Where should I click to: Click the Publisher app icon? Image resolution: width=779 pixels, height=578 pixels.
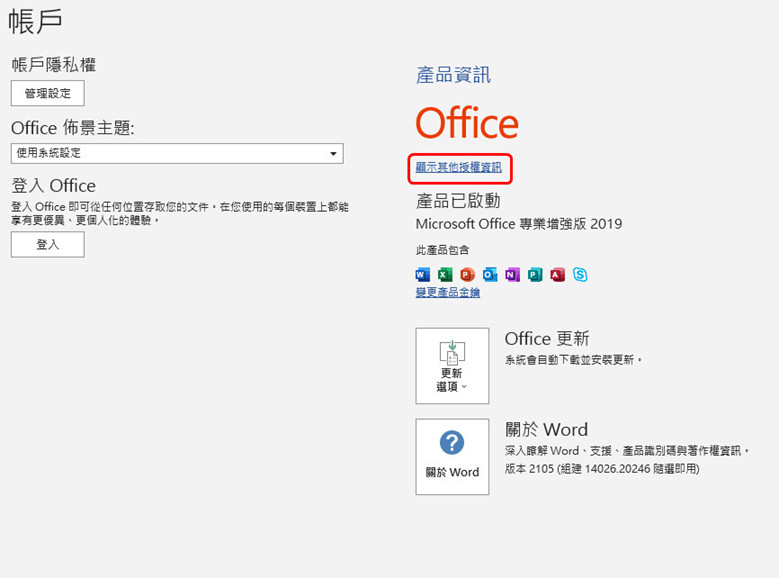[535, 274]
